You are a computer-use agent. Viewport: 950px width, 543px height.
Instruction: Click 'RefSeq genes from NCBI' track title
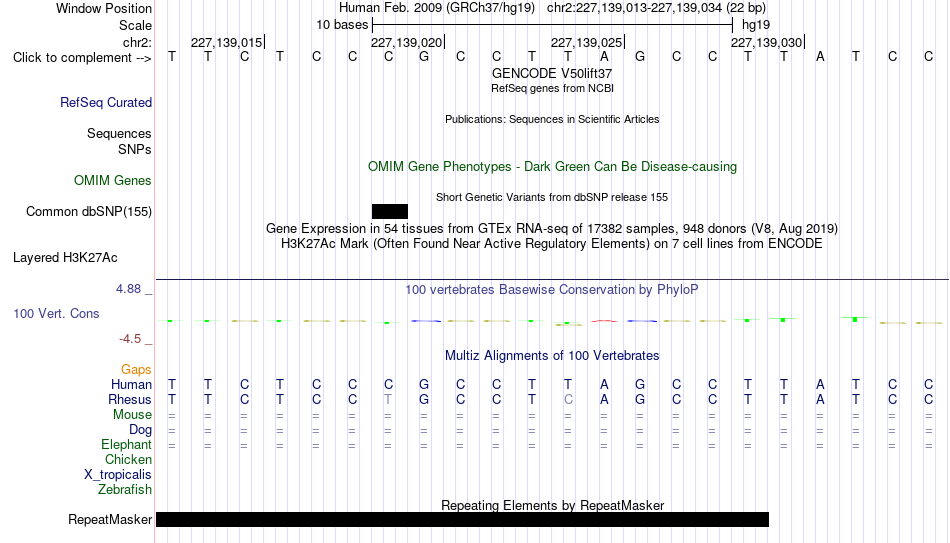(552, 88)
